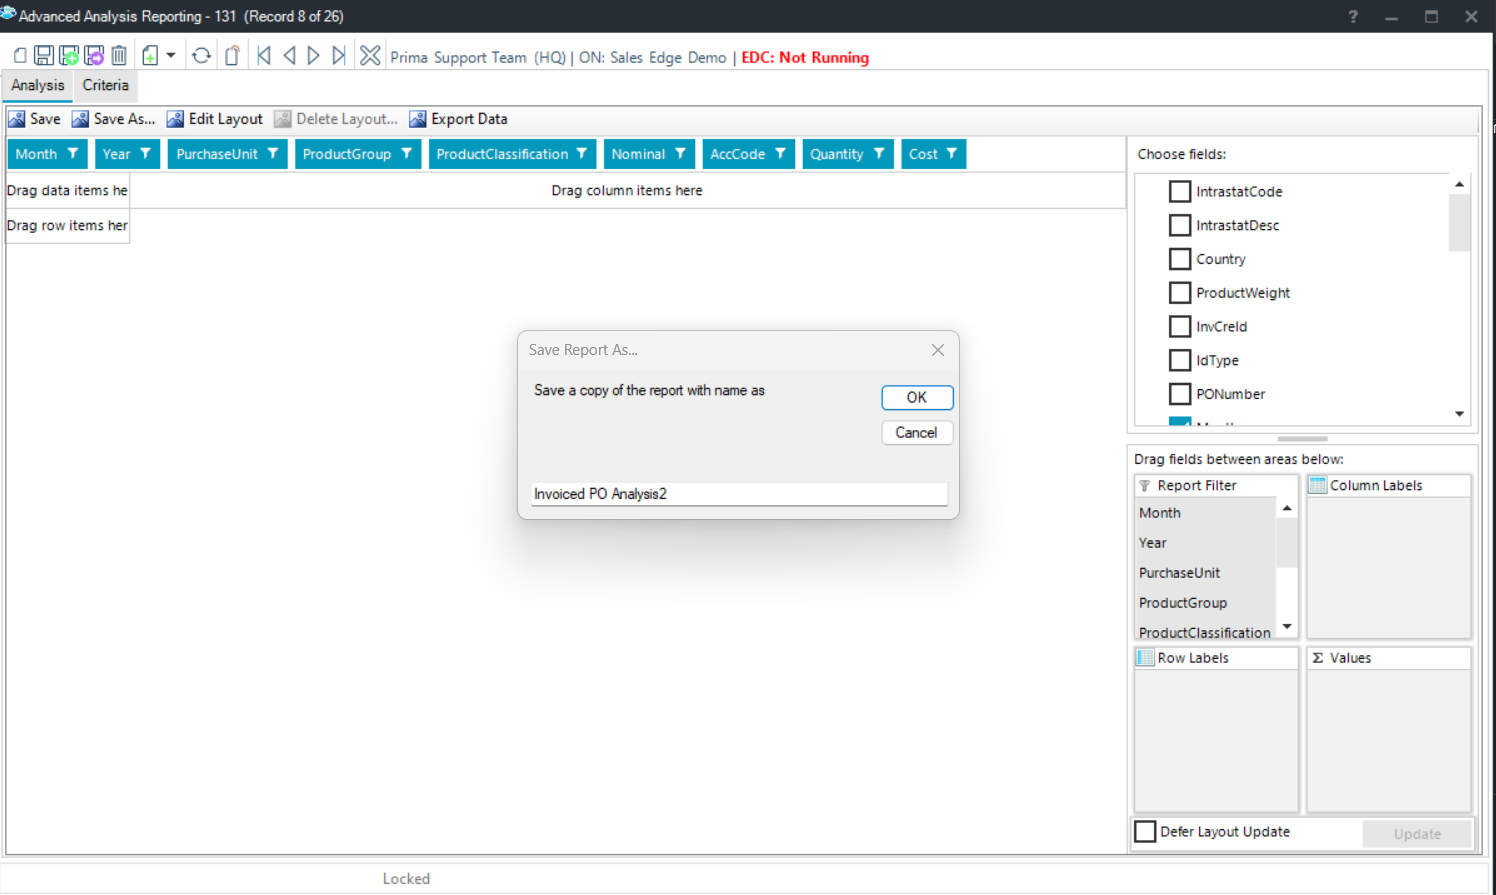Click the help question mark in title bar
This screenshot has width=1496, height=895.
[1353, 16]
